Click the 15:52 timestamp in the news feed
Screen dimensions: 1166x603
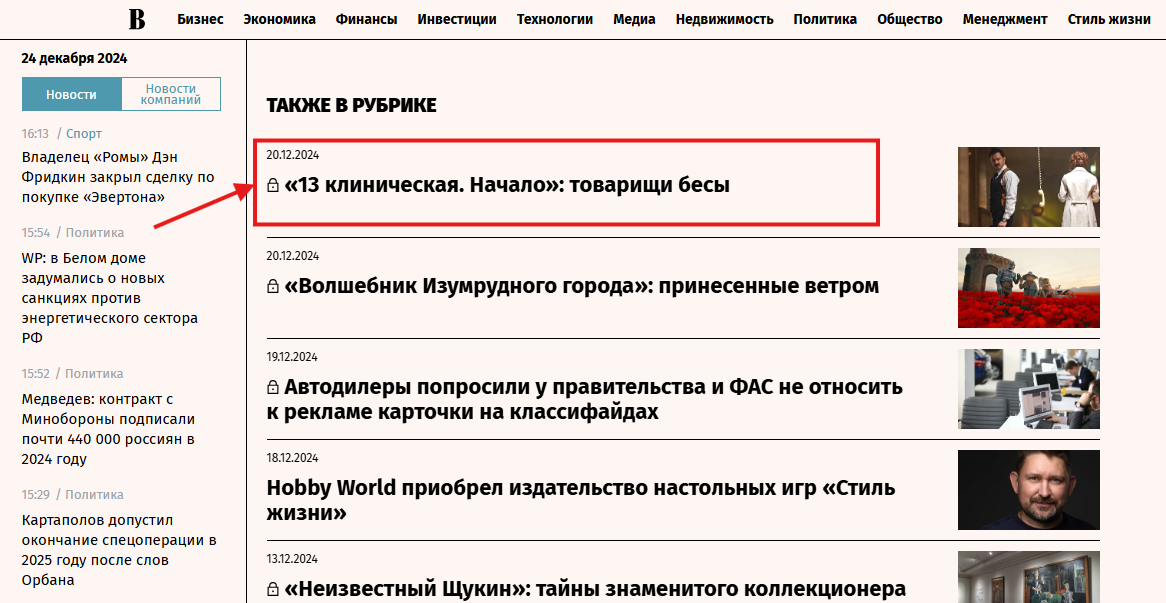coord(36,374)
